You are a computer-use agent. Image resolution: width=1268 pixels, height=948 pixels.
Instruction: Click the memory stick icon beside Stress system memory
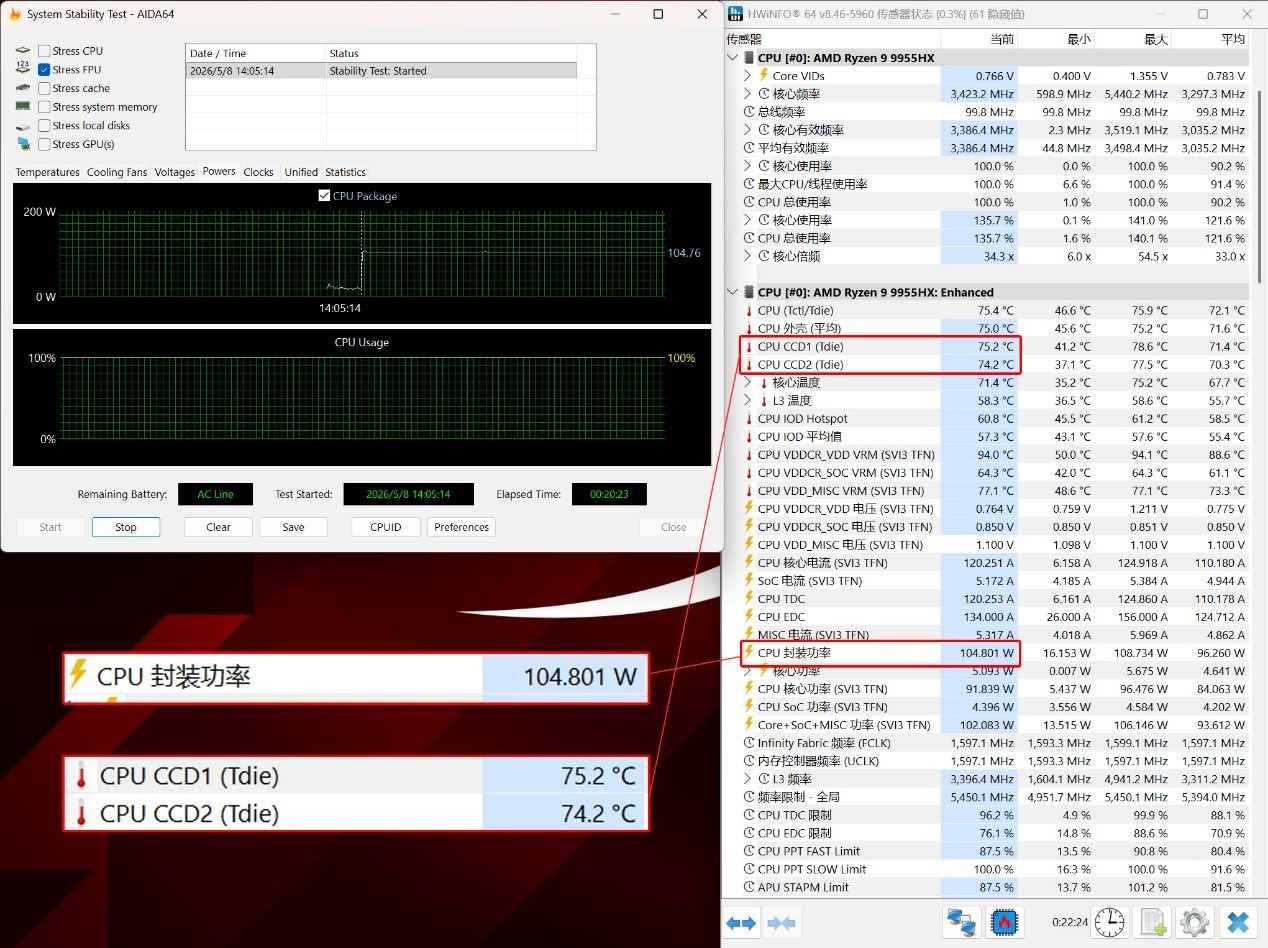[22, 107]
